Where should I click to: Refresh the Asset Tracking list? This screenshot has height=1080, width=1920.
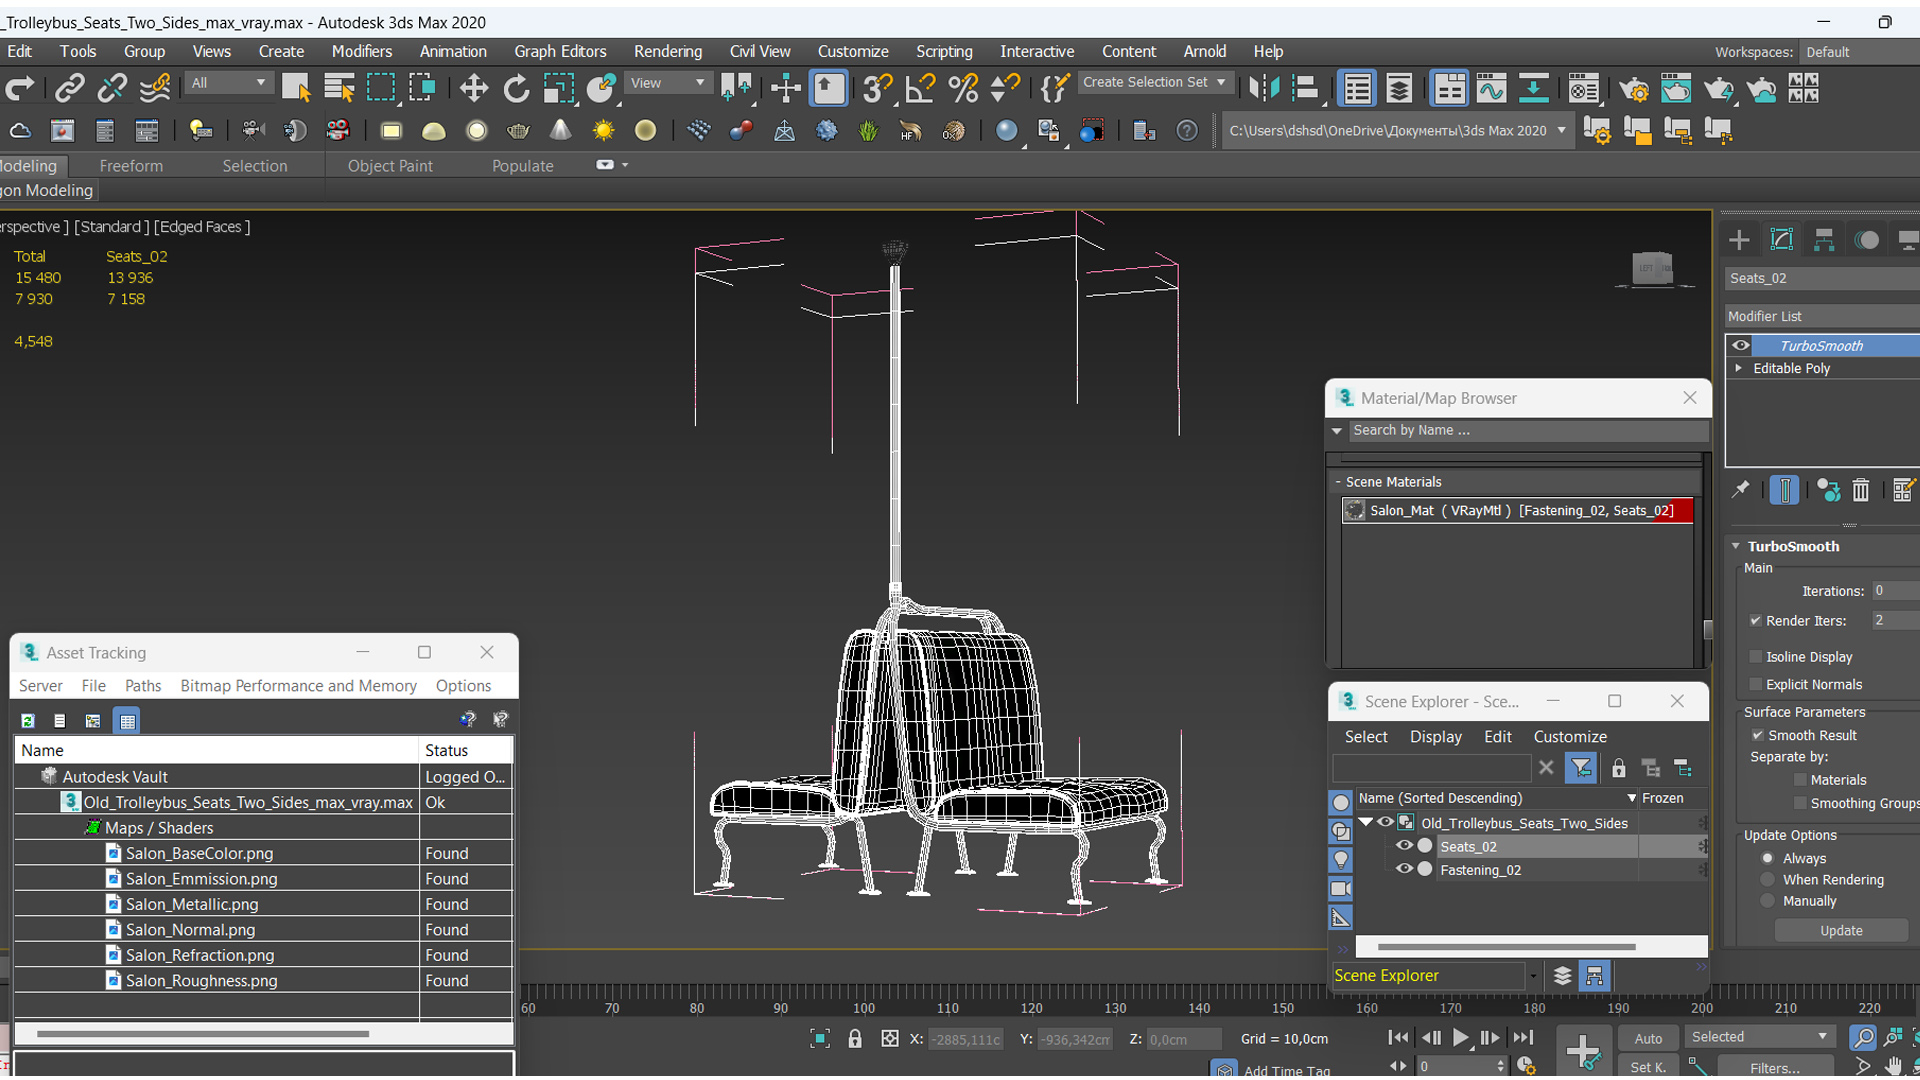(x=28, y=720)
